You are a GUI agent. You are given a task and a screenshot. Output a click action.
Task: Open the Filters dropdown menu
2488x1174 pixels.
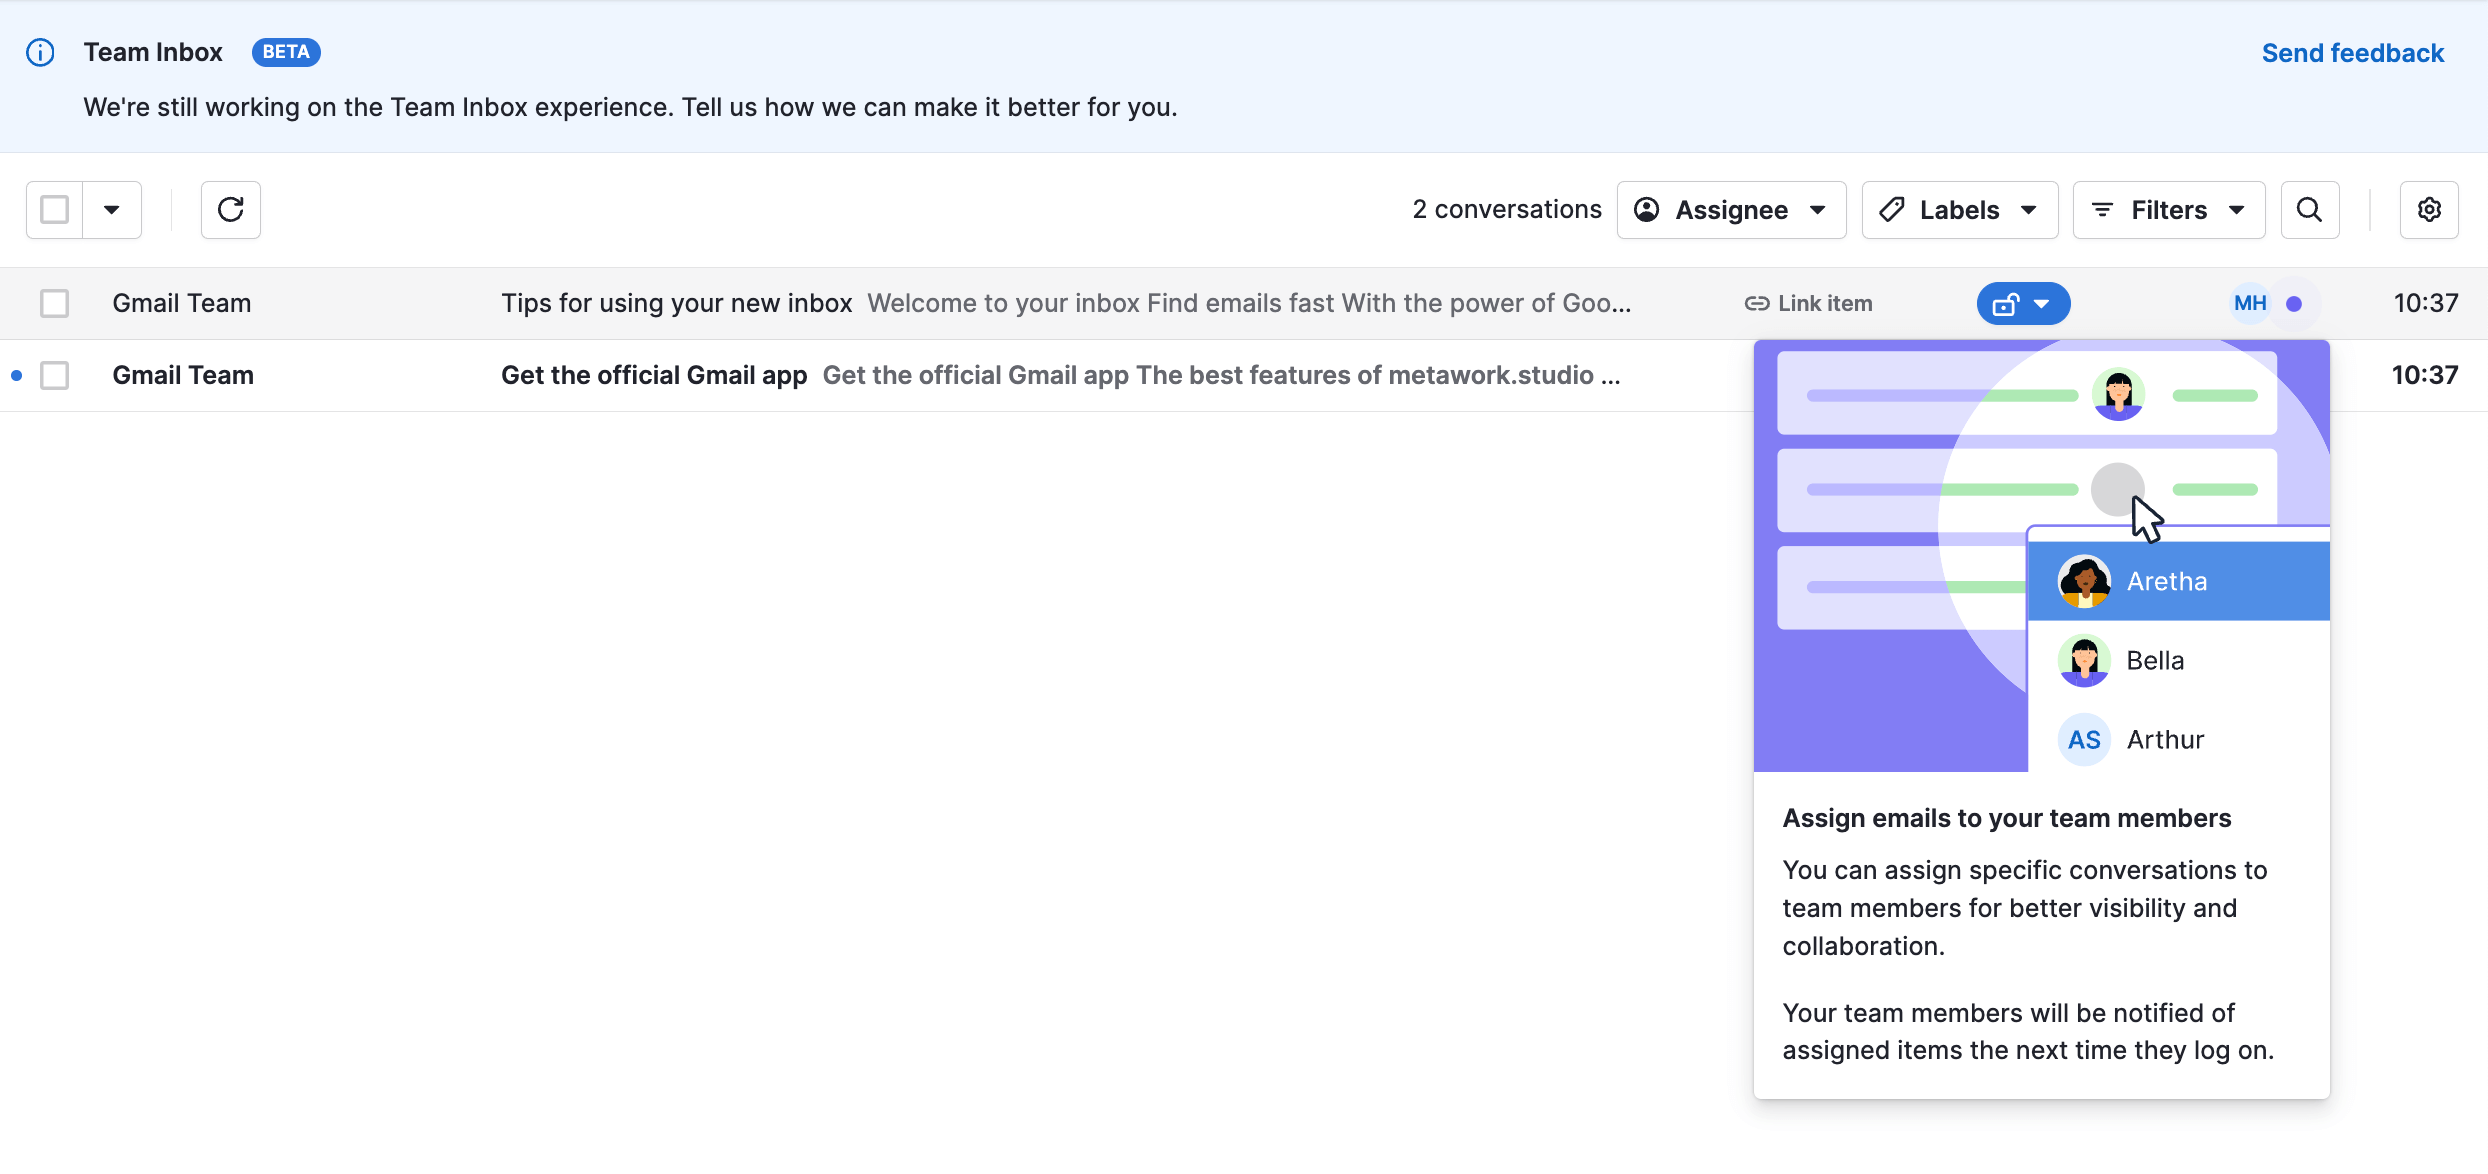tap(2168, 210)
